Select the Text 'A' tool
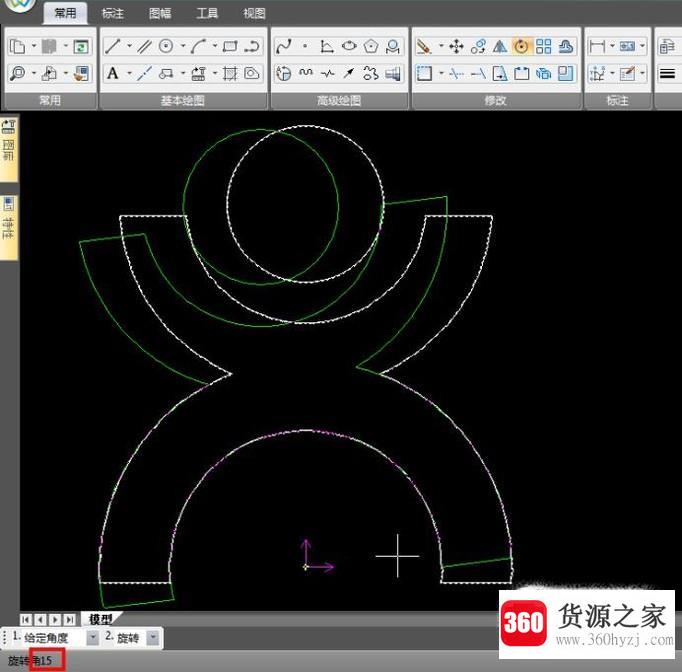Viewport: 682px width, 672px height. pos(113,73)
